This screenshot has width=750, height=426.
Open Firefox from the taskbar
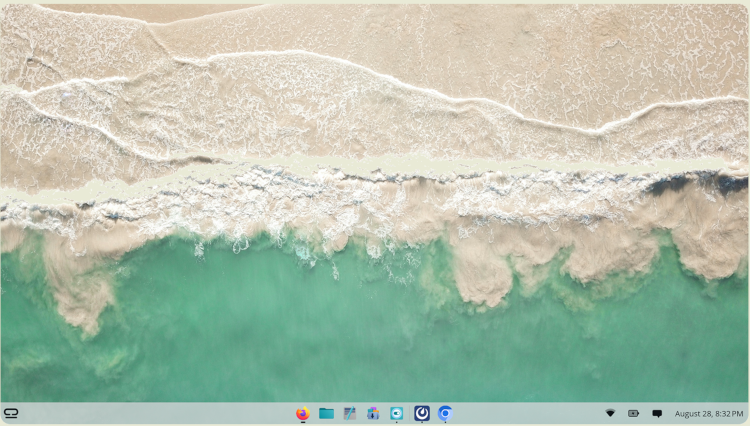point(303,413)
